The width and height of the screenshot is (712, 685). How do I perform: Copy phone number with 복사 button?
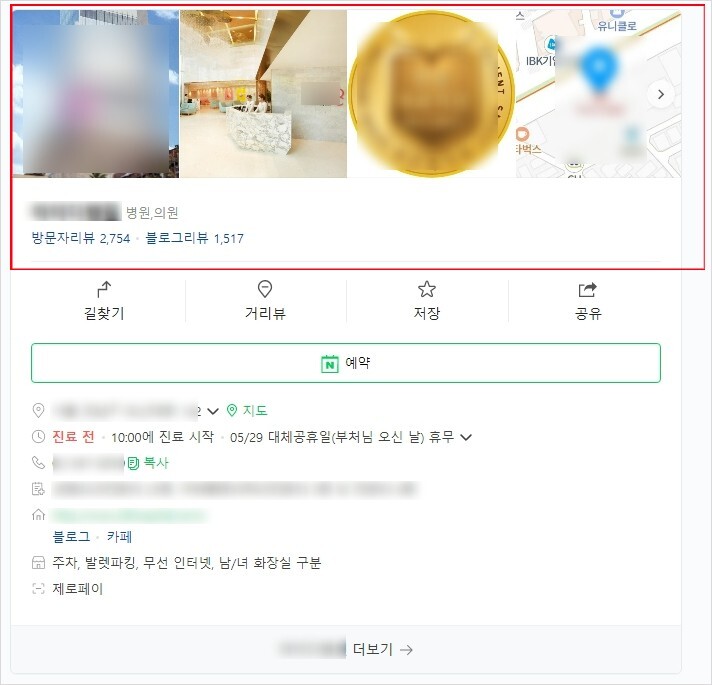[x=148, y=463]
